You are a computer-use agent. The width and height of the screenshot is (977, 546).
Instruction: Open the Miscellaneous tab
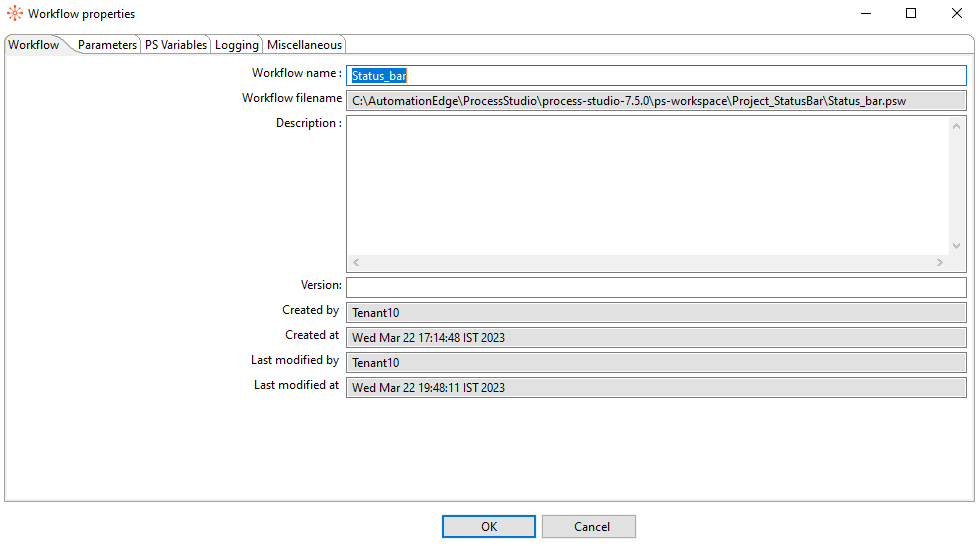coord(304,45)
